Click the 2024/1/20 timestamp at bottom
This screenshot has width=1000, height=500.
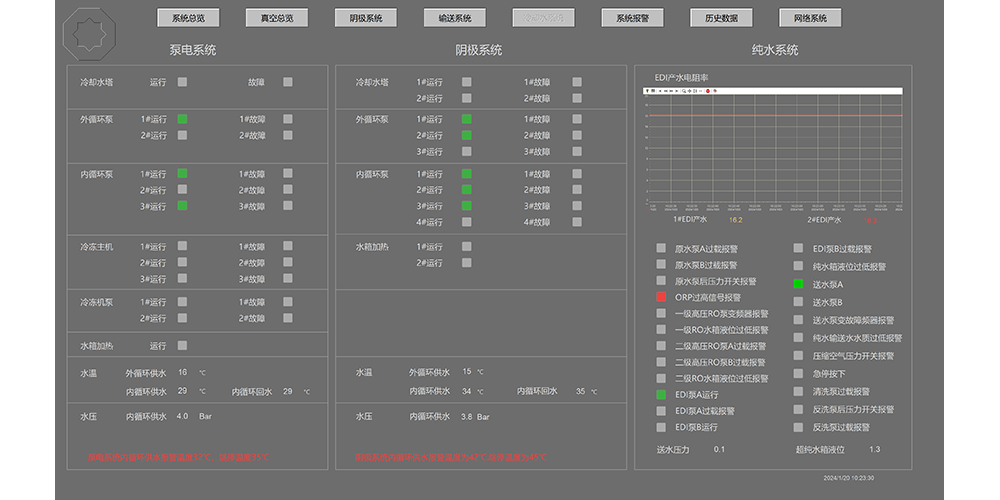(849, 478)
